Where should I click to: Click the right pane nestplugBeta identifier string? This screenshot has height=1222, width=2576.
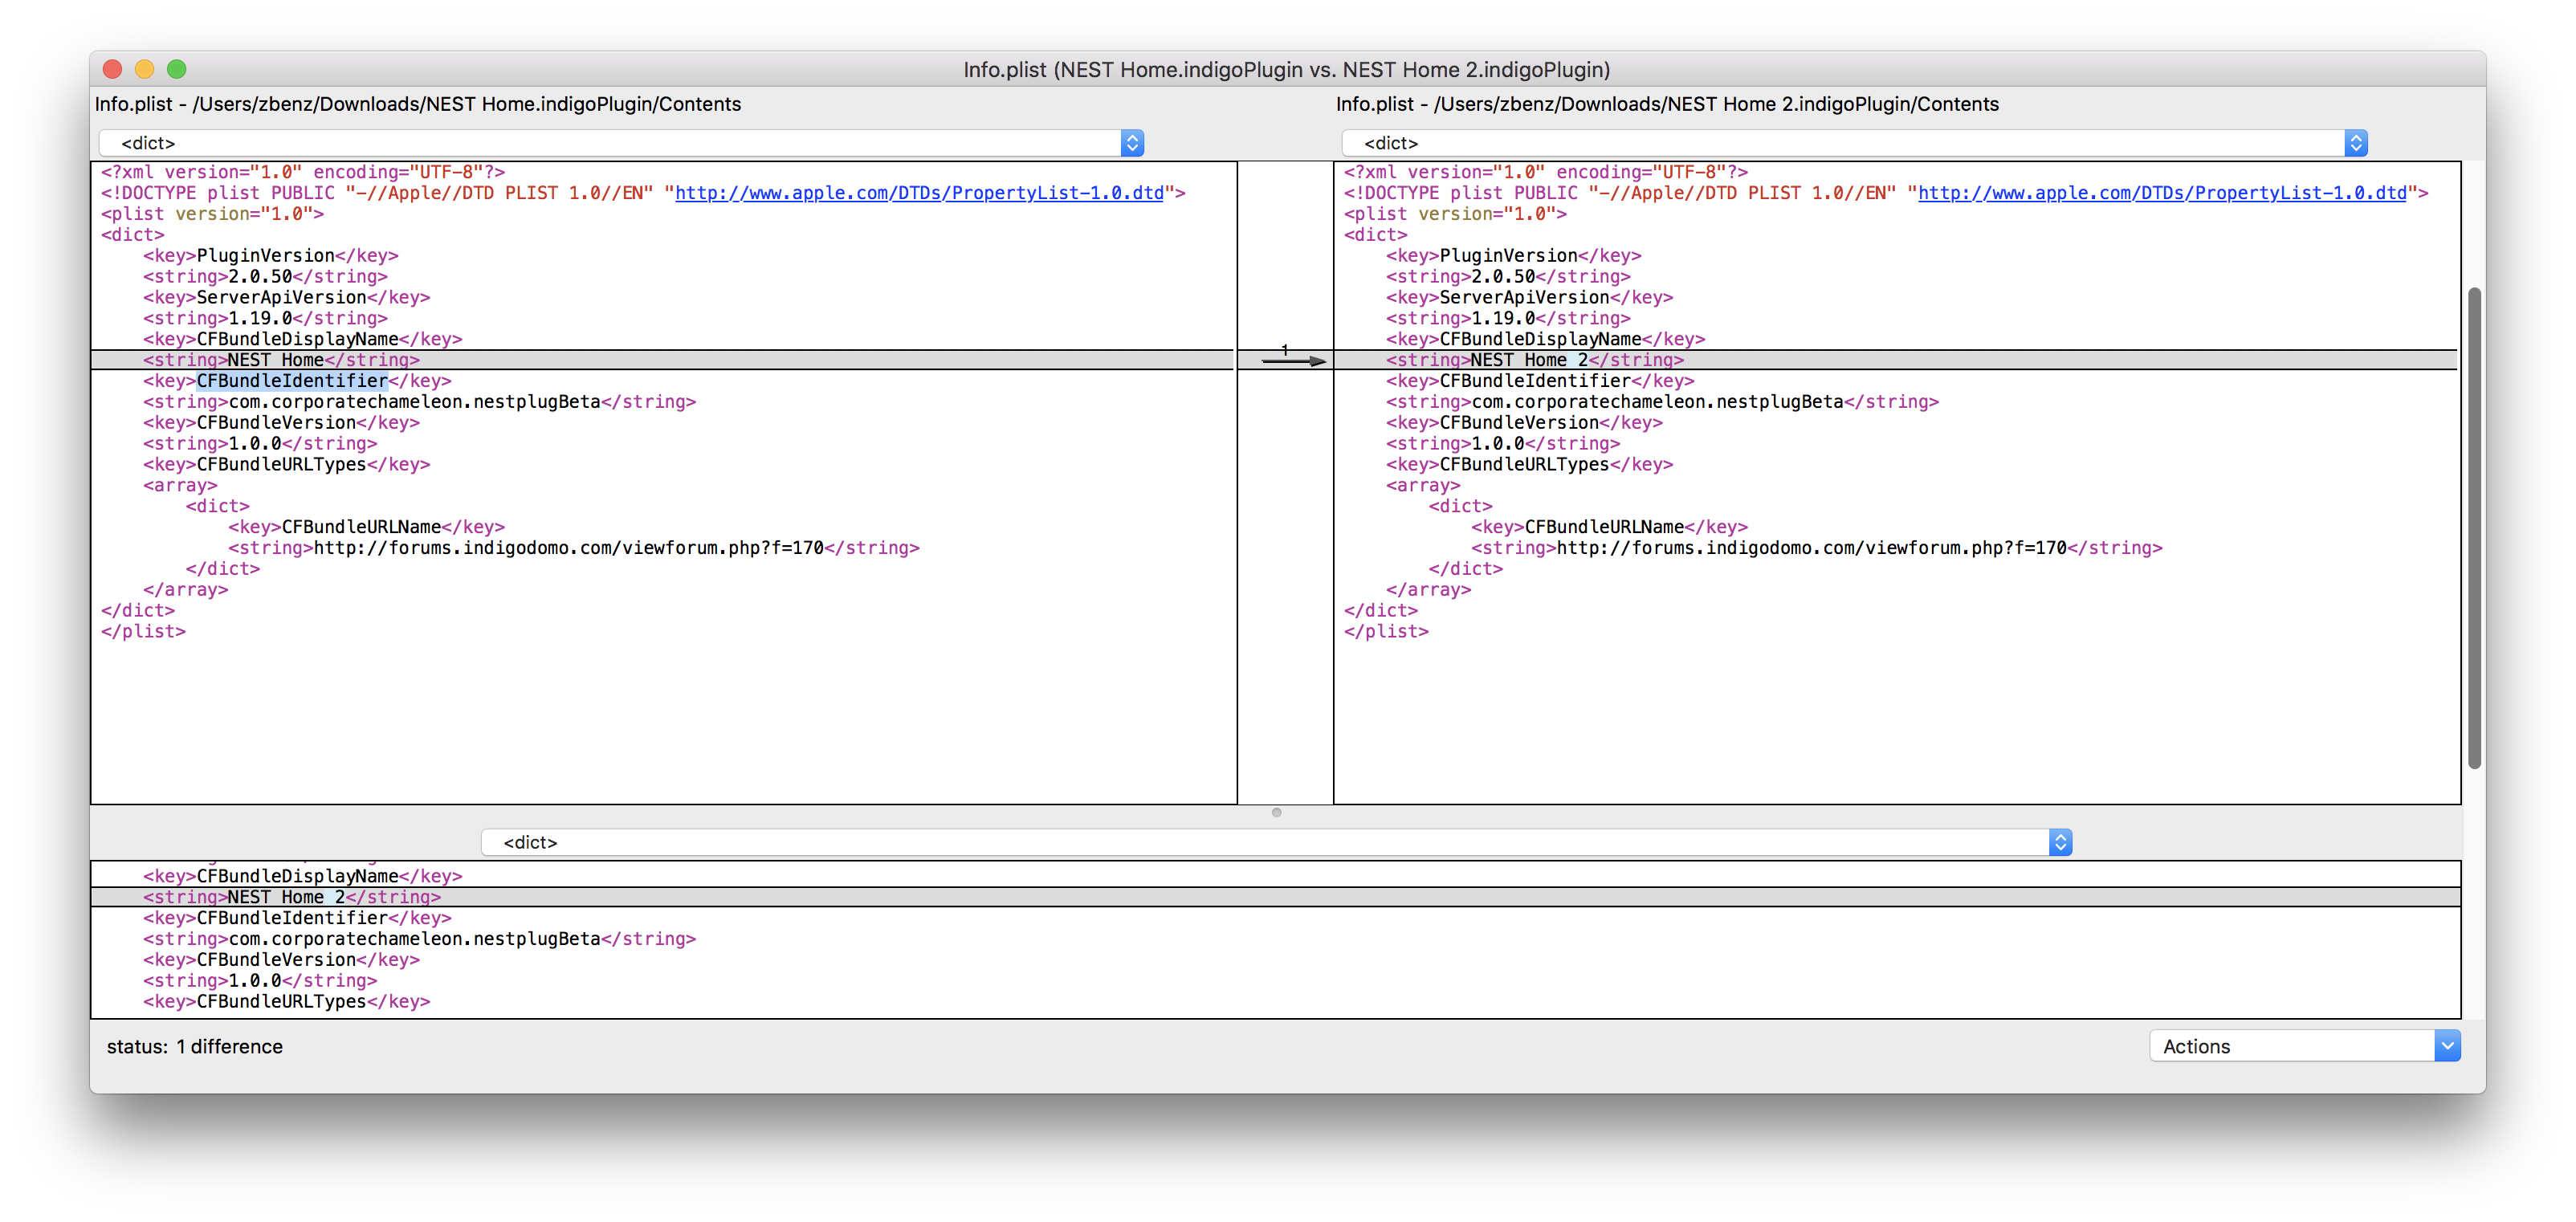1662,402
